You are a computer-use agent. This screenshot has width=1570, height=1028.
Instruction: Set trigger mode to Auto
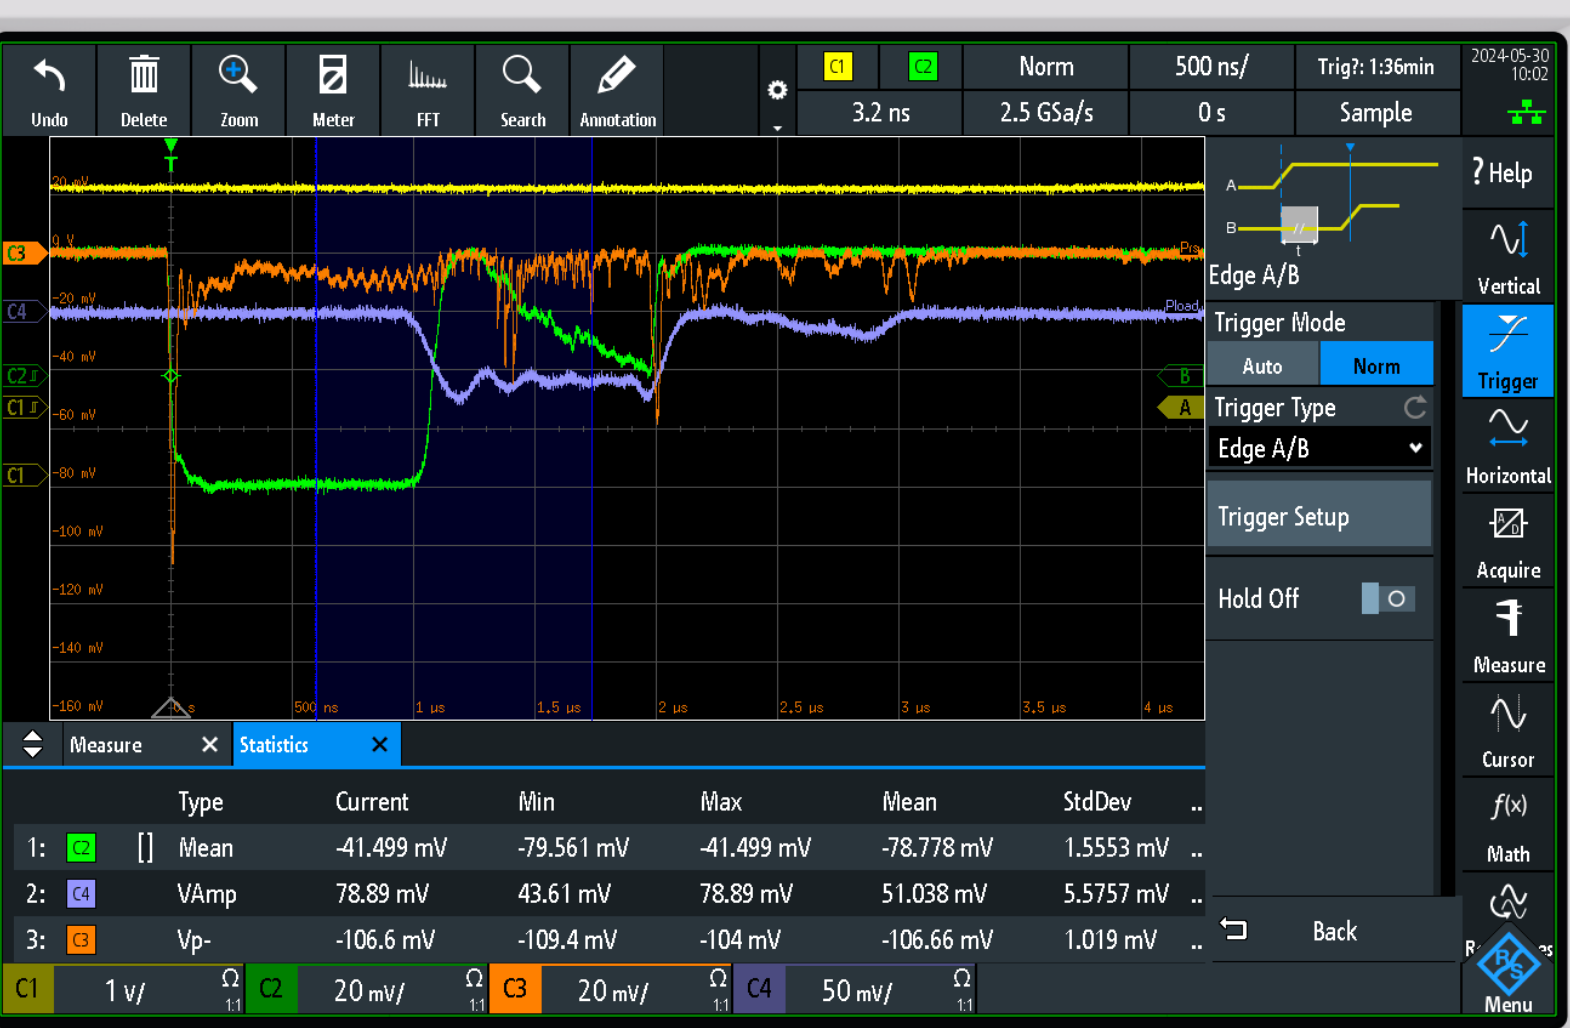[1263, 366]
